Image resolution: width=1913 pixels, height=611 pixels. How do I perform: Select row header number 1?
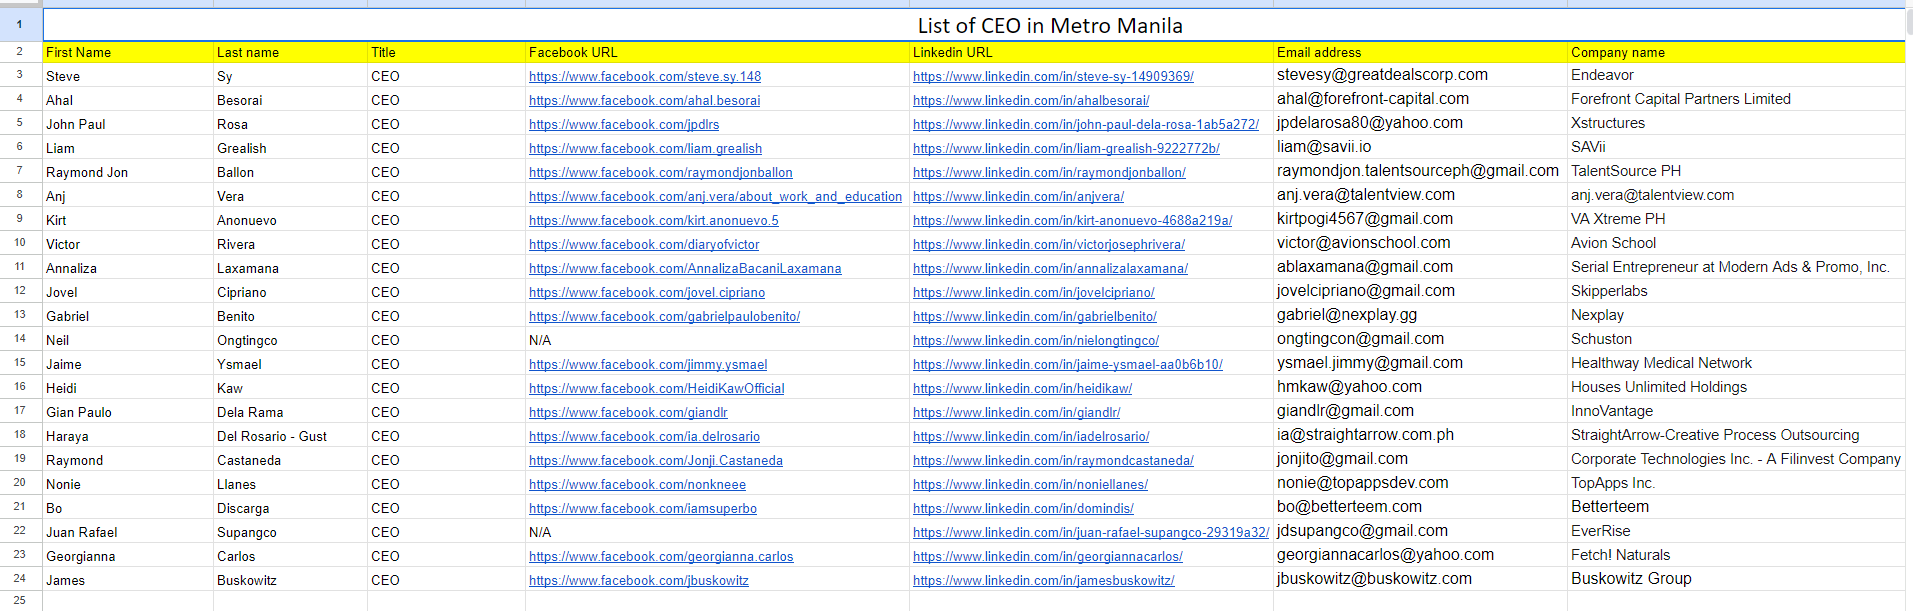point(20,25)
